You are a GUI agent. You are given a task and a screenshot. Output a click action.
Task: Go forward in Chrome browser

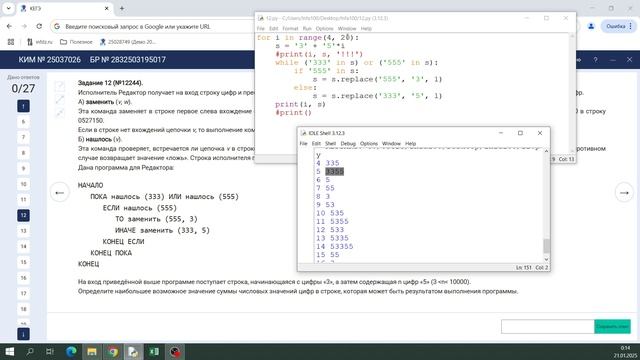click(24, 26)
